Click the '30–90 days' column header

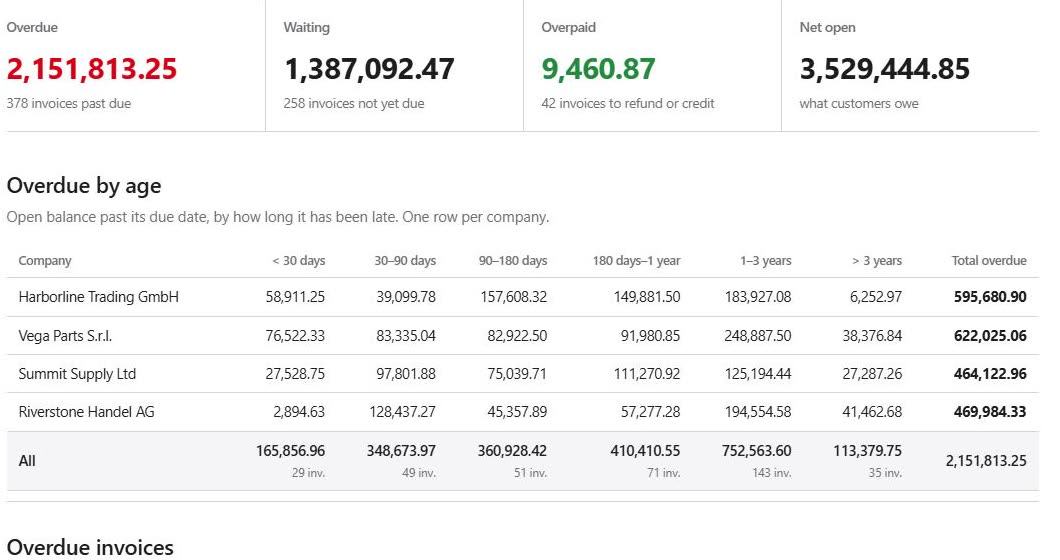point(405,261)
